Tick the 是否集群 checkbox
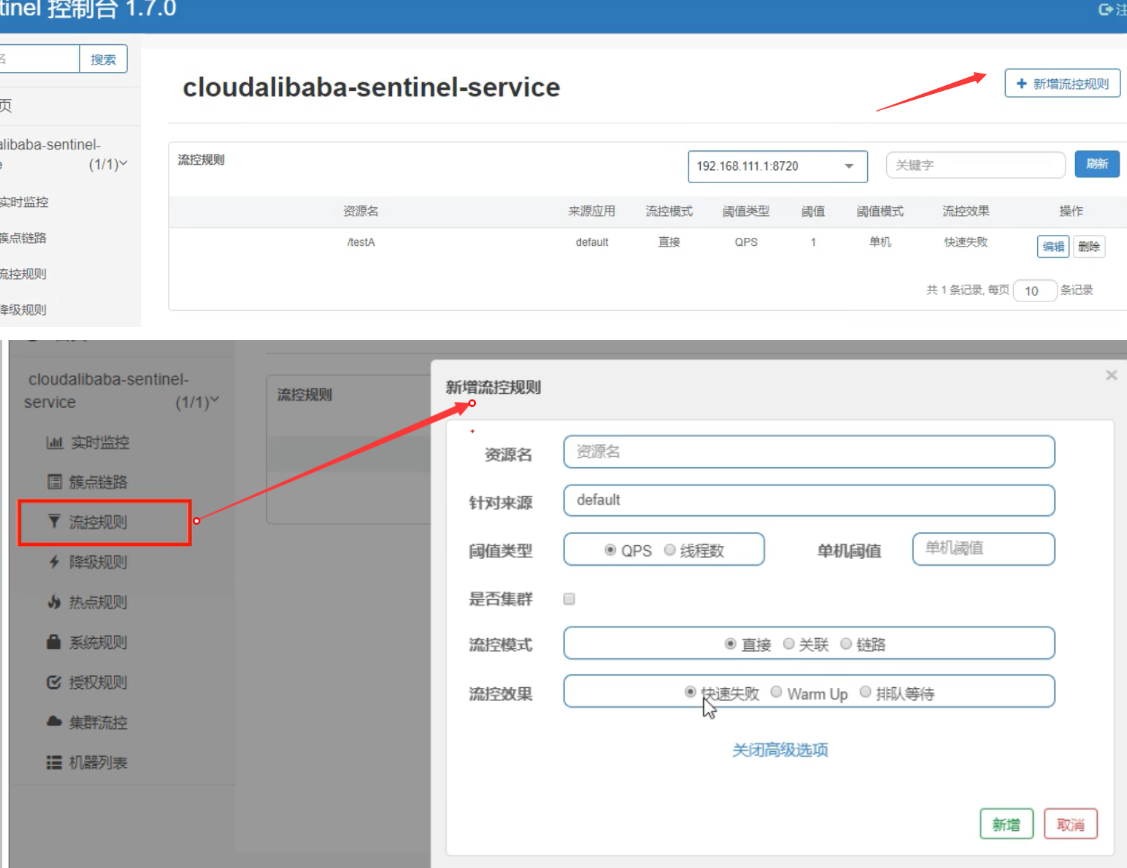1127x868 pixels. click(569, 599)
